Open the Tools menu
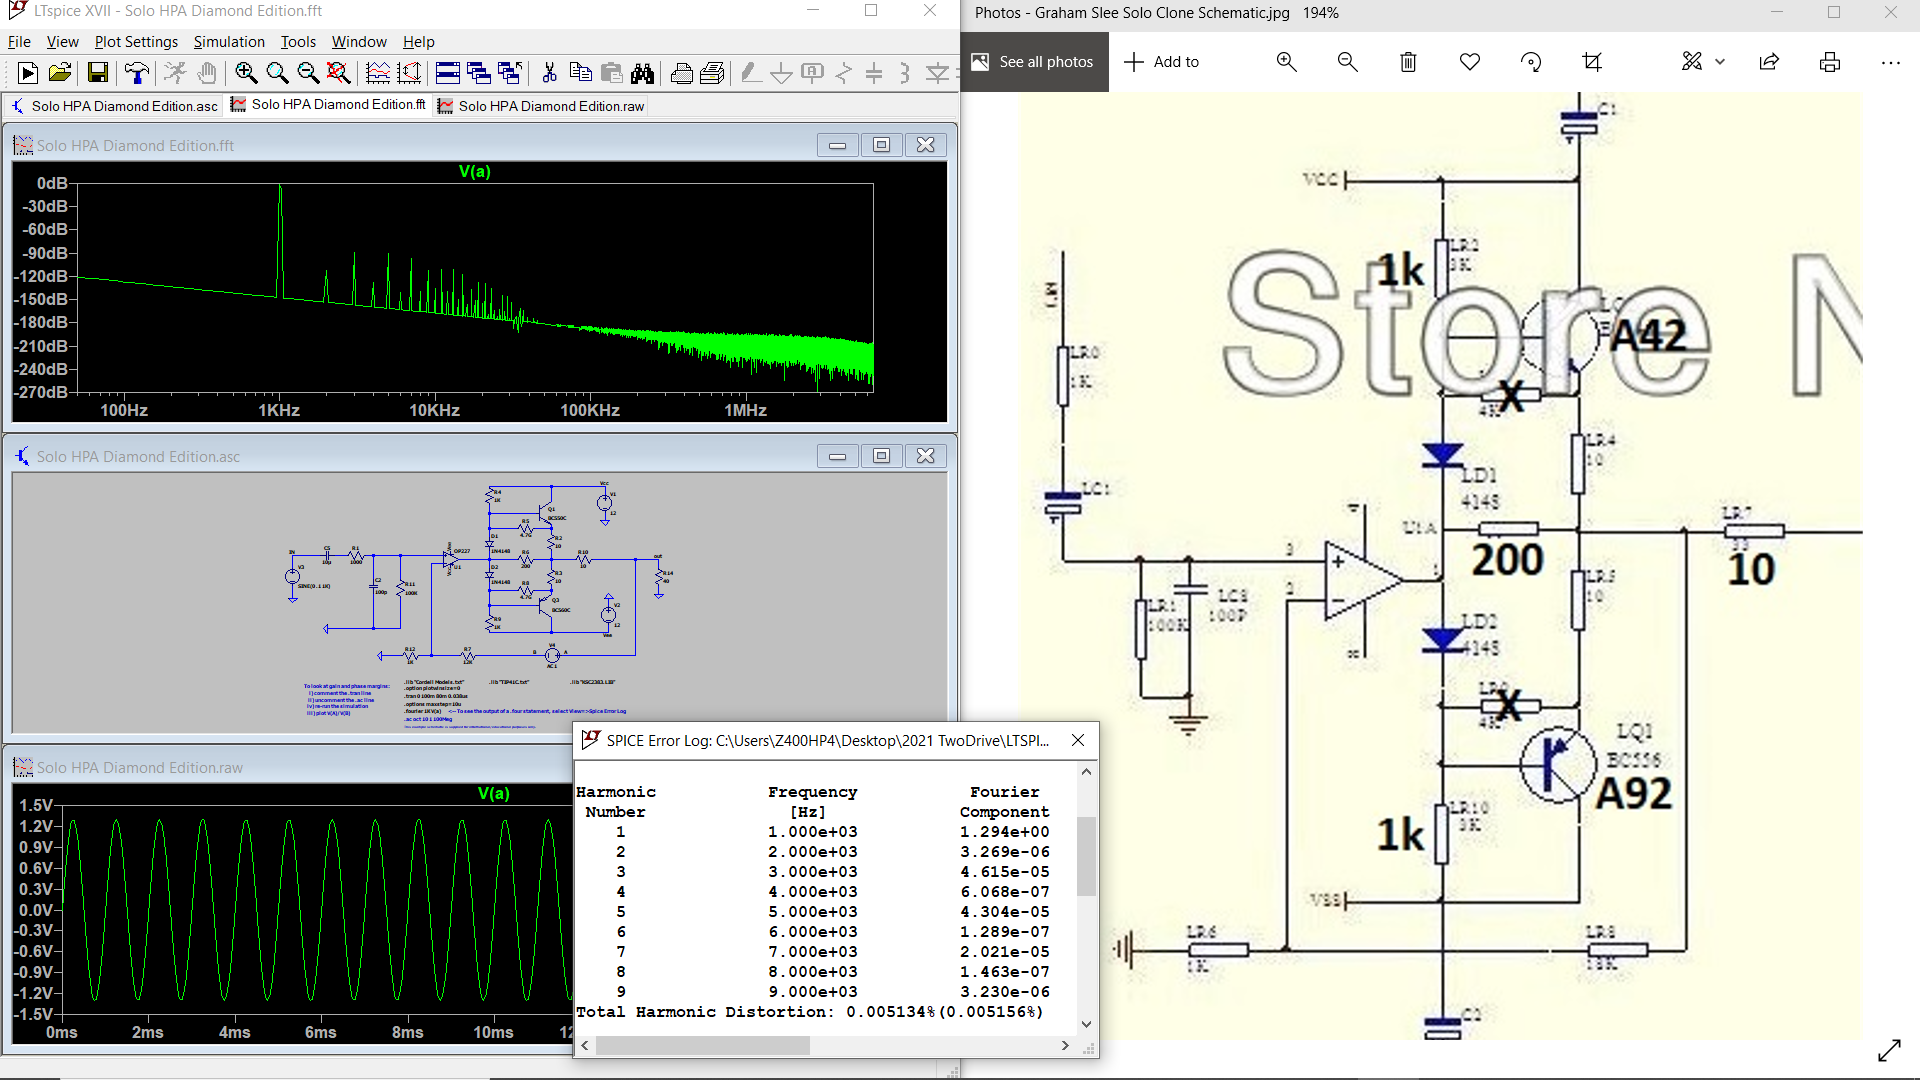This screenshot has height=1080, width=1920. (298, 42)
